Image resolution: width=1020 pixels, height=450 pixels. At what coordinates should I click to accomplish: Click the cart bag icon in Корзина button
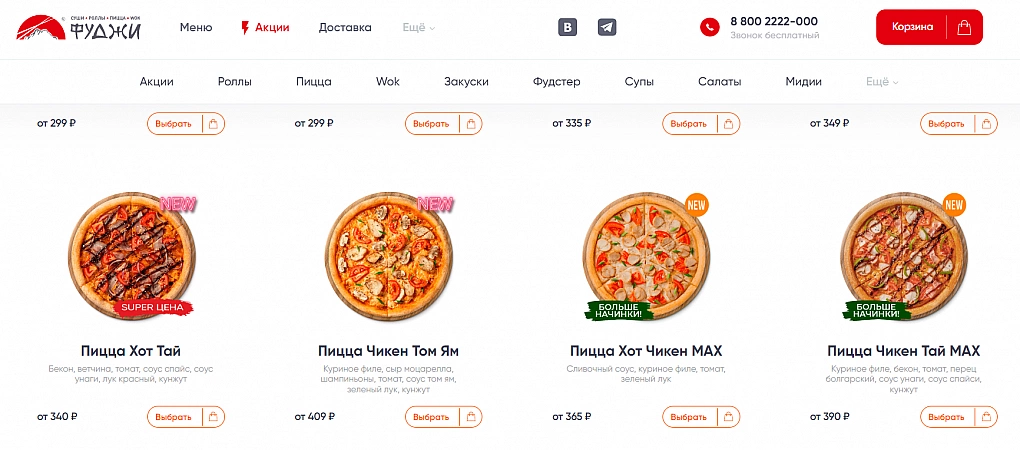click(x=964, y=27)
